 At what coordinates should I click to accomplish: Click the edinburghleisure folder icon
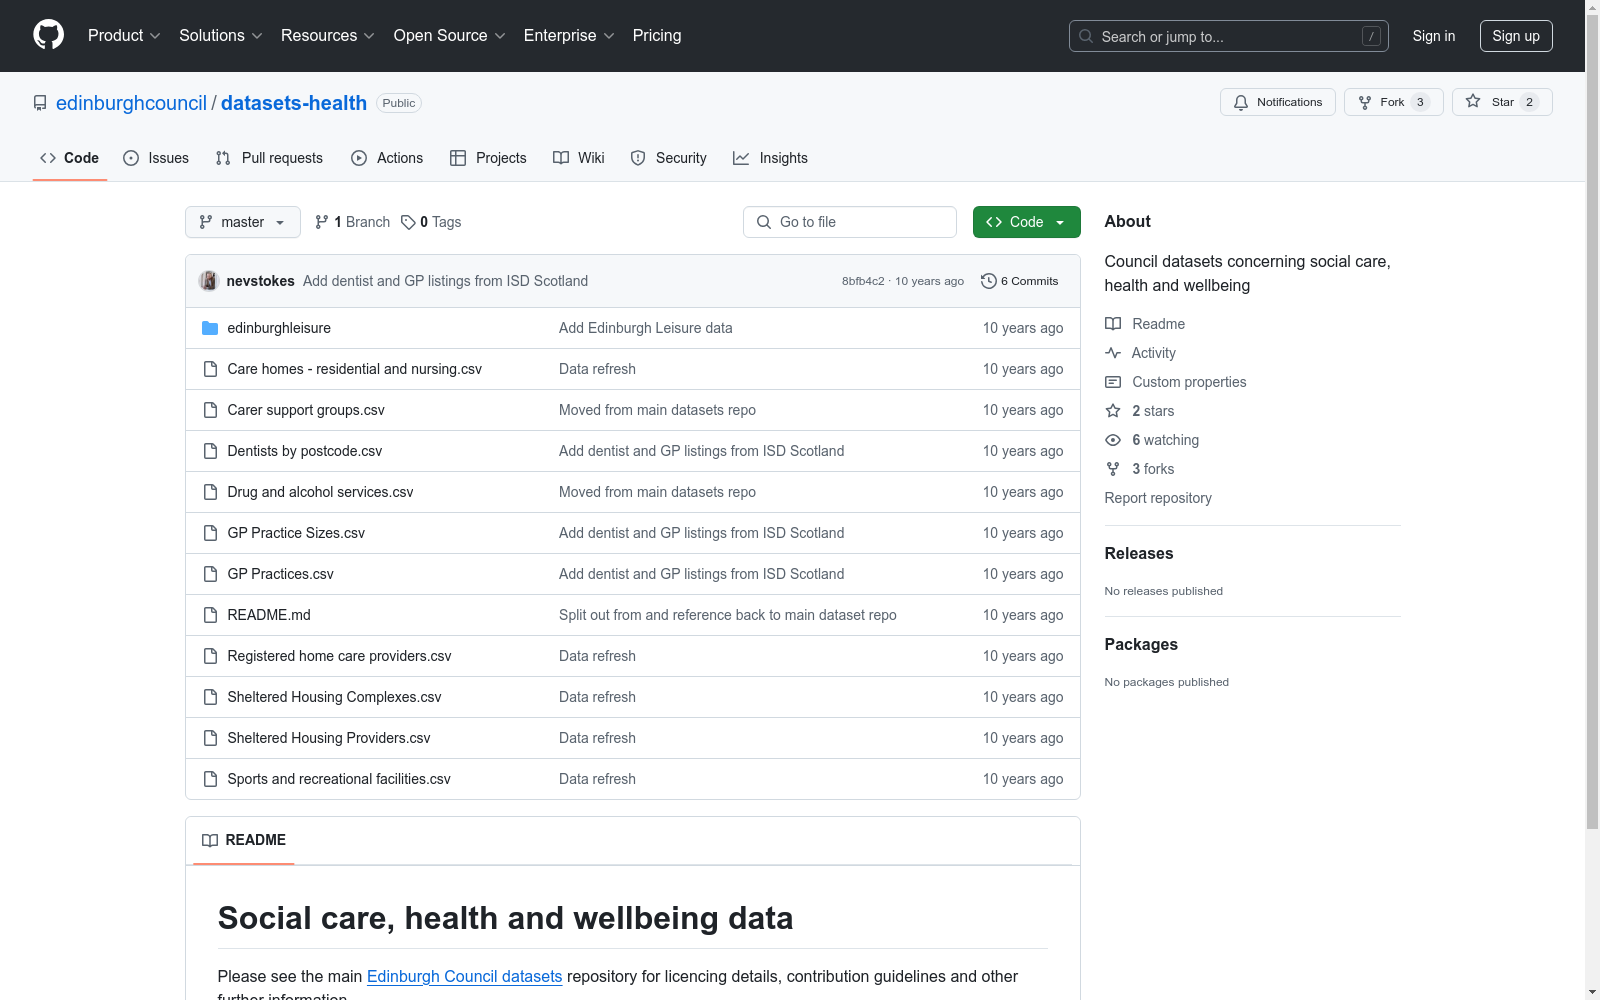tap(210, 328)
